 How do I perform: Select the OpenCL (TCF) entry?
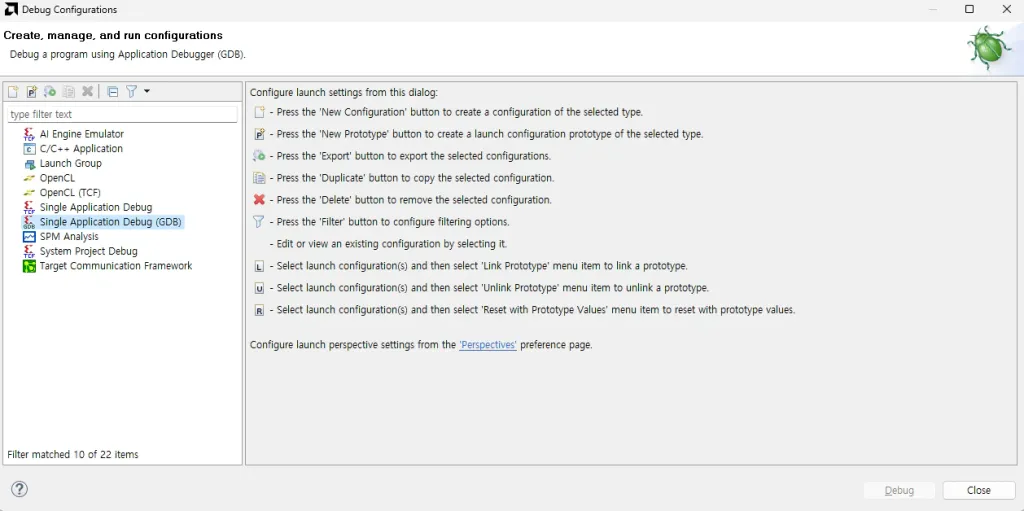point(70,193)
